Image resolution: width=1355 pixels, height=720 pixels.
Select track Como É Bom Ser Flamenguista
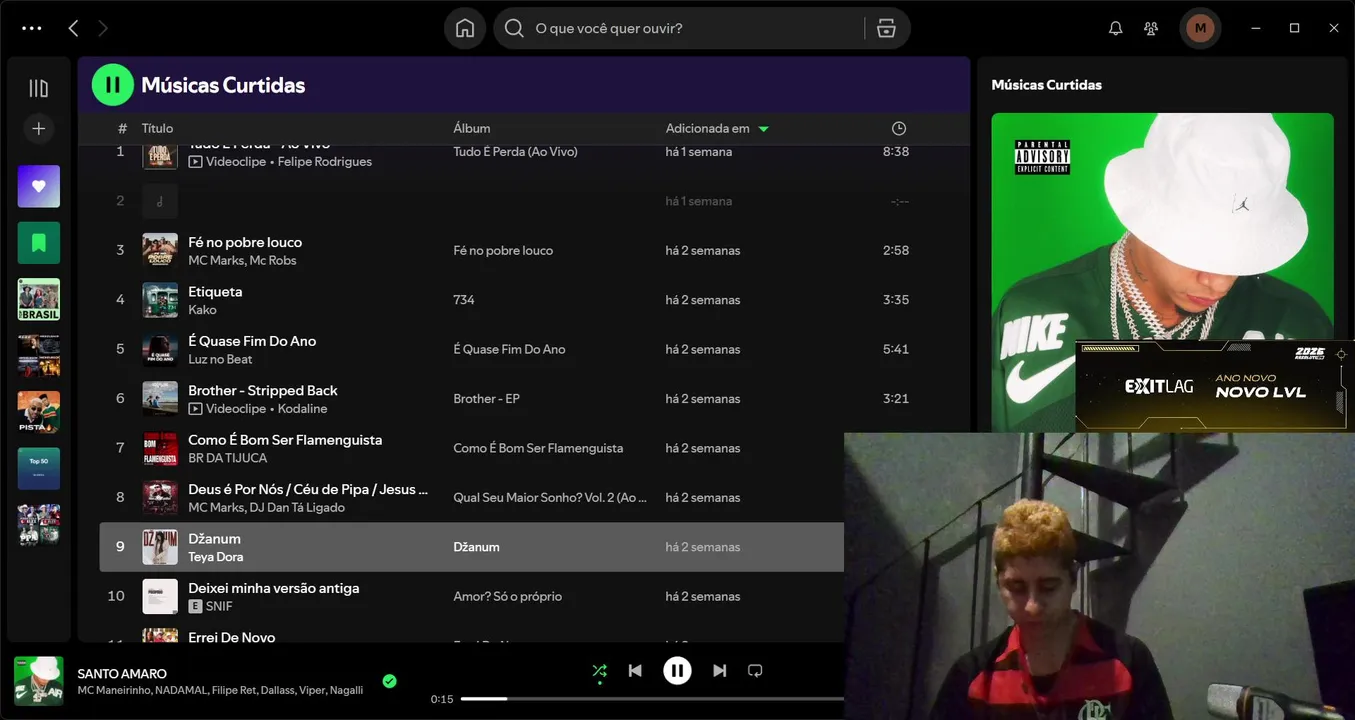click(x=285, y=439)
